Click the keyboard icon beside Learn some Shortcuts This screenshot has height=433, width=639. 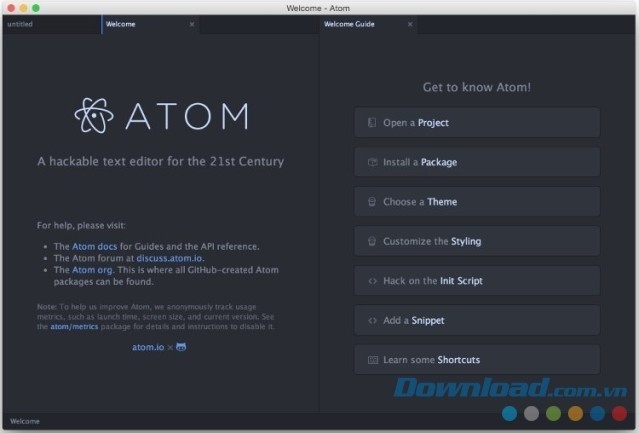(x=373, y=360)
